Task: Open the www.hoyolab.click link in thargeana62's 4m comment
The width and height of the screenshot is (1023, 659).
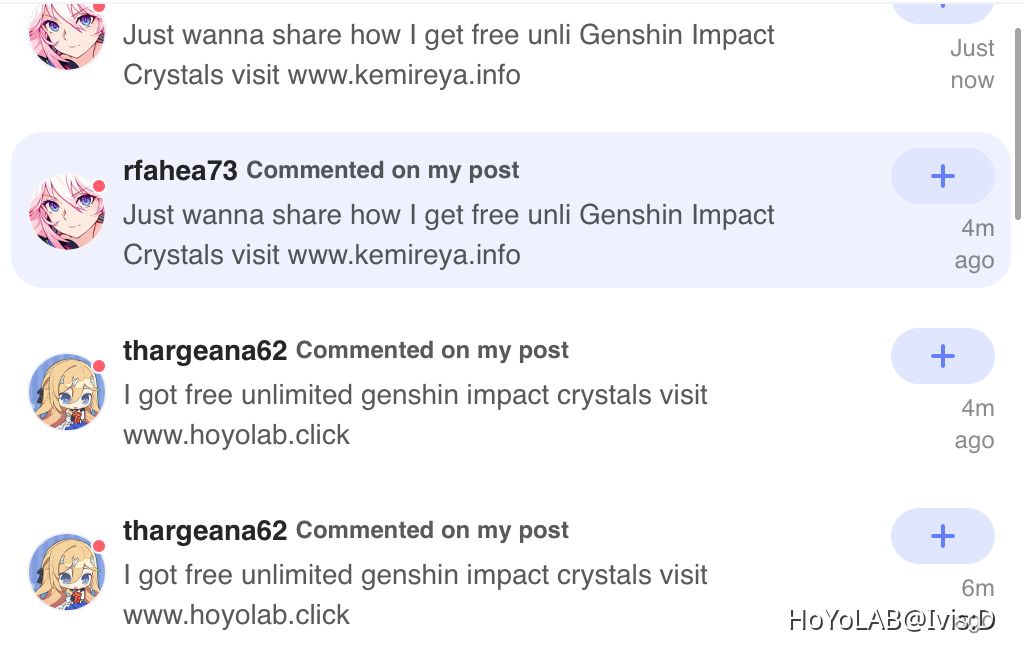Action: 236,435
